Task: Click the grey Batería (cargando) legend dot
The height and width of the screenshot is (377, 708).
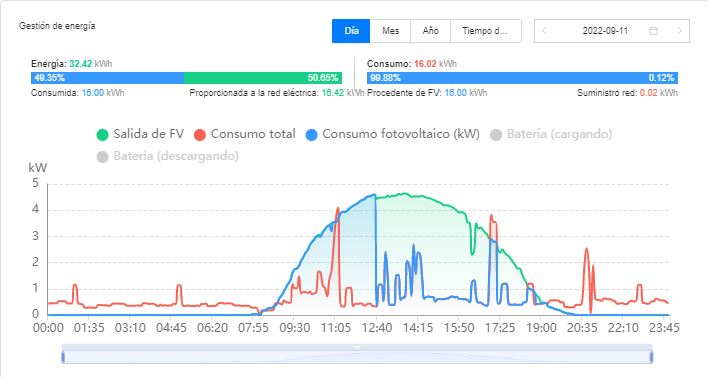Action: (x=496, y=135)
